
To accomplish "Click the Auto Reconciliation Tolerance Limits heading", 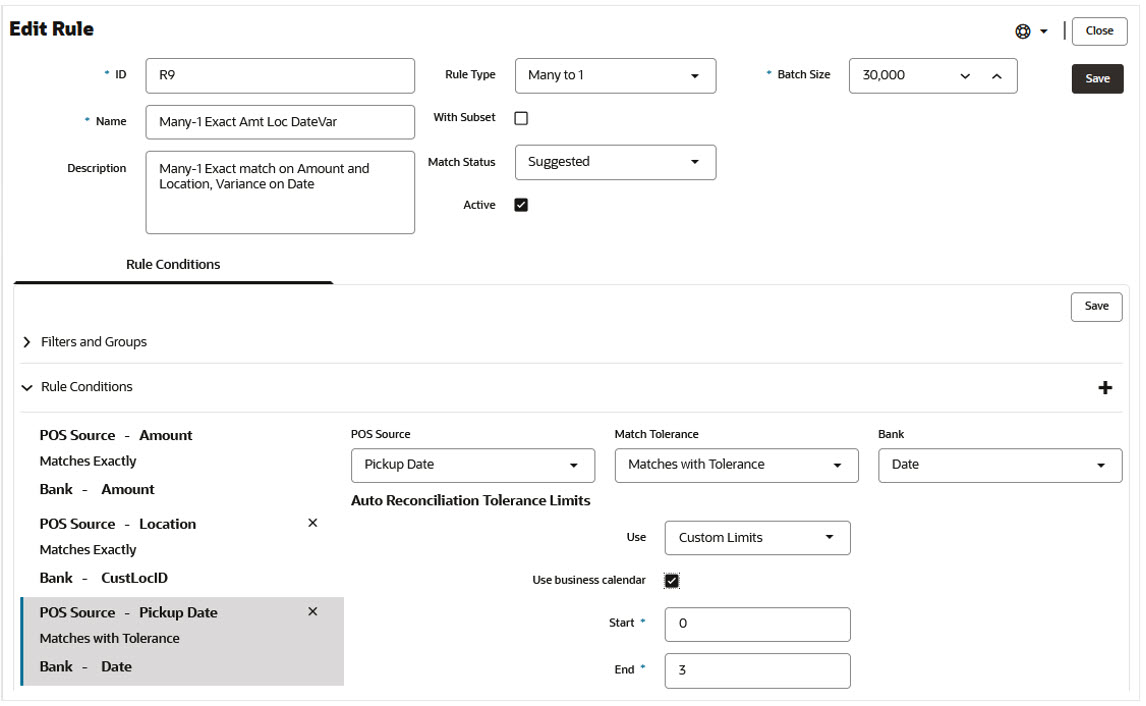I will (x=471, y=501).
